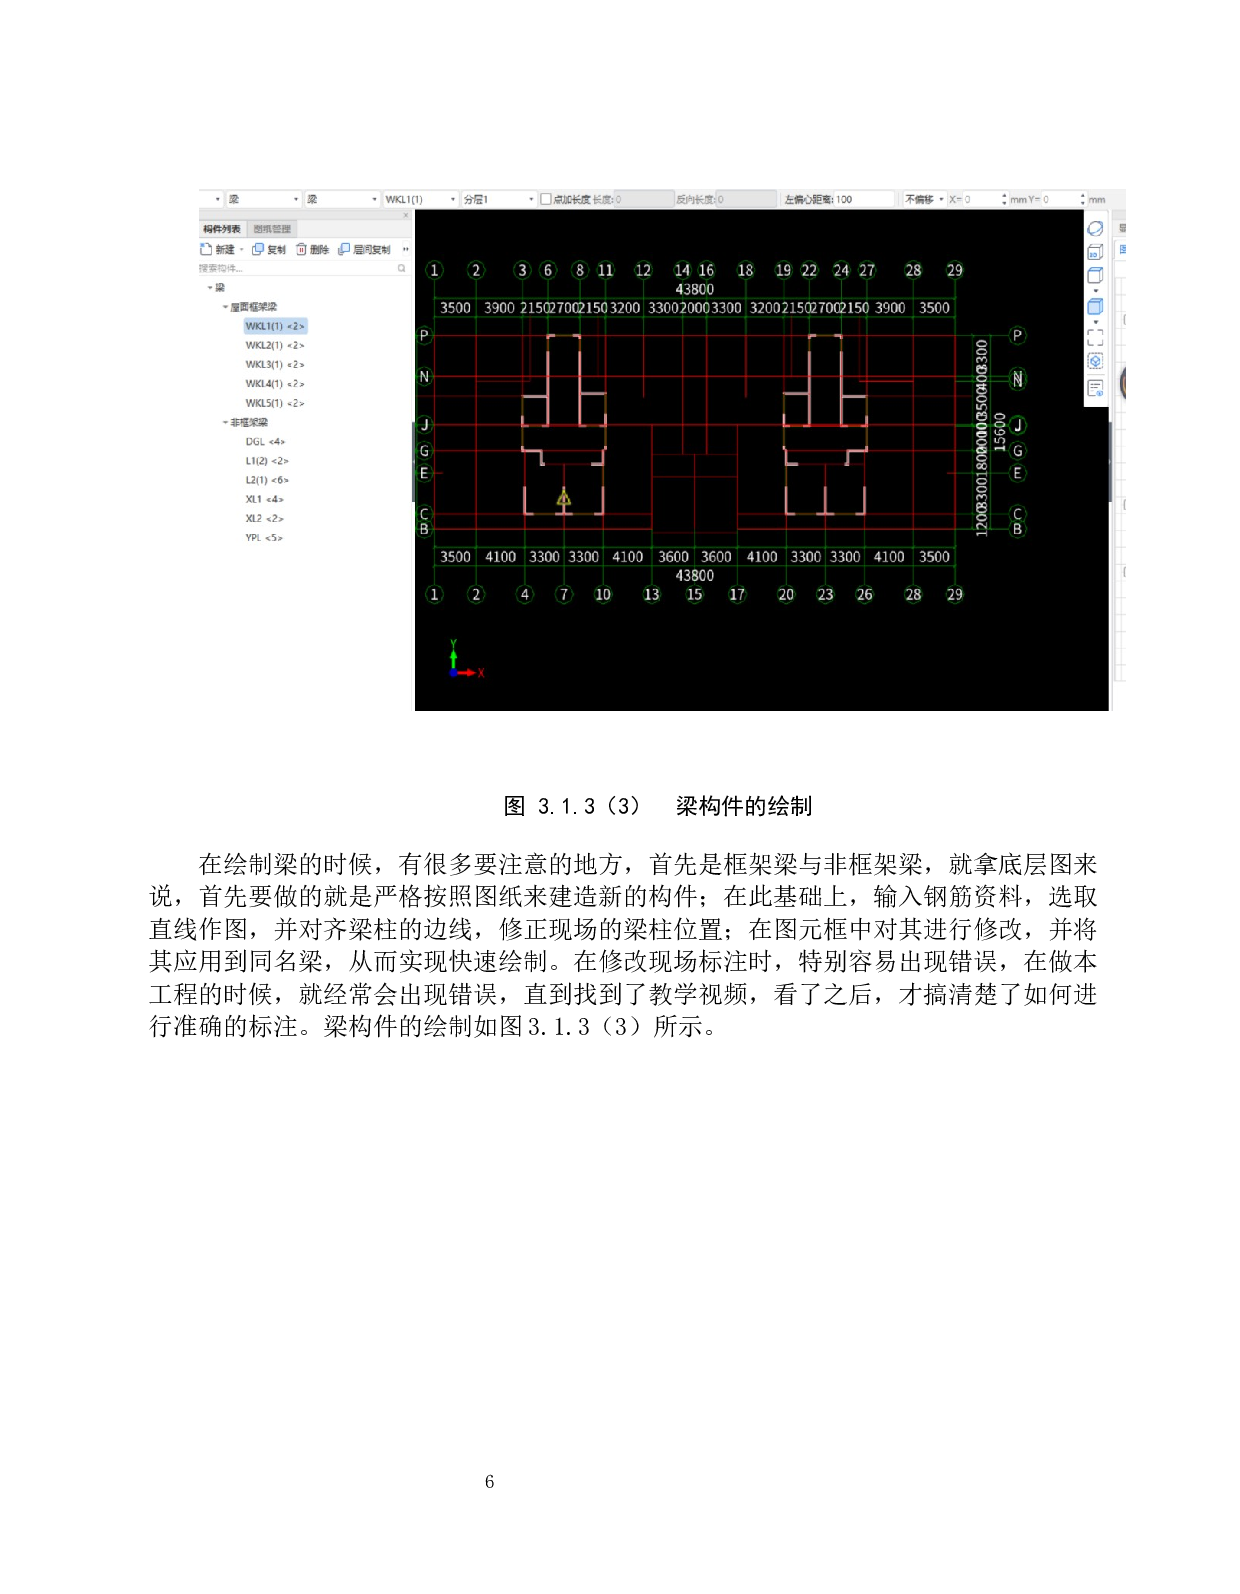
Task: Click the search magnifier icon in component list
Action: [402, 268]
